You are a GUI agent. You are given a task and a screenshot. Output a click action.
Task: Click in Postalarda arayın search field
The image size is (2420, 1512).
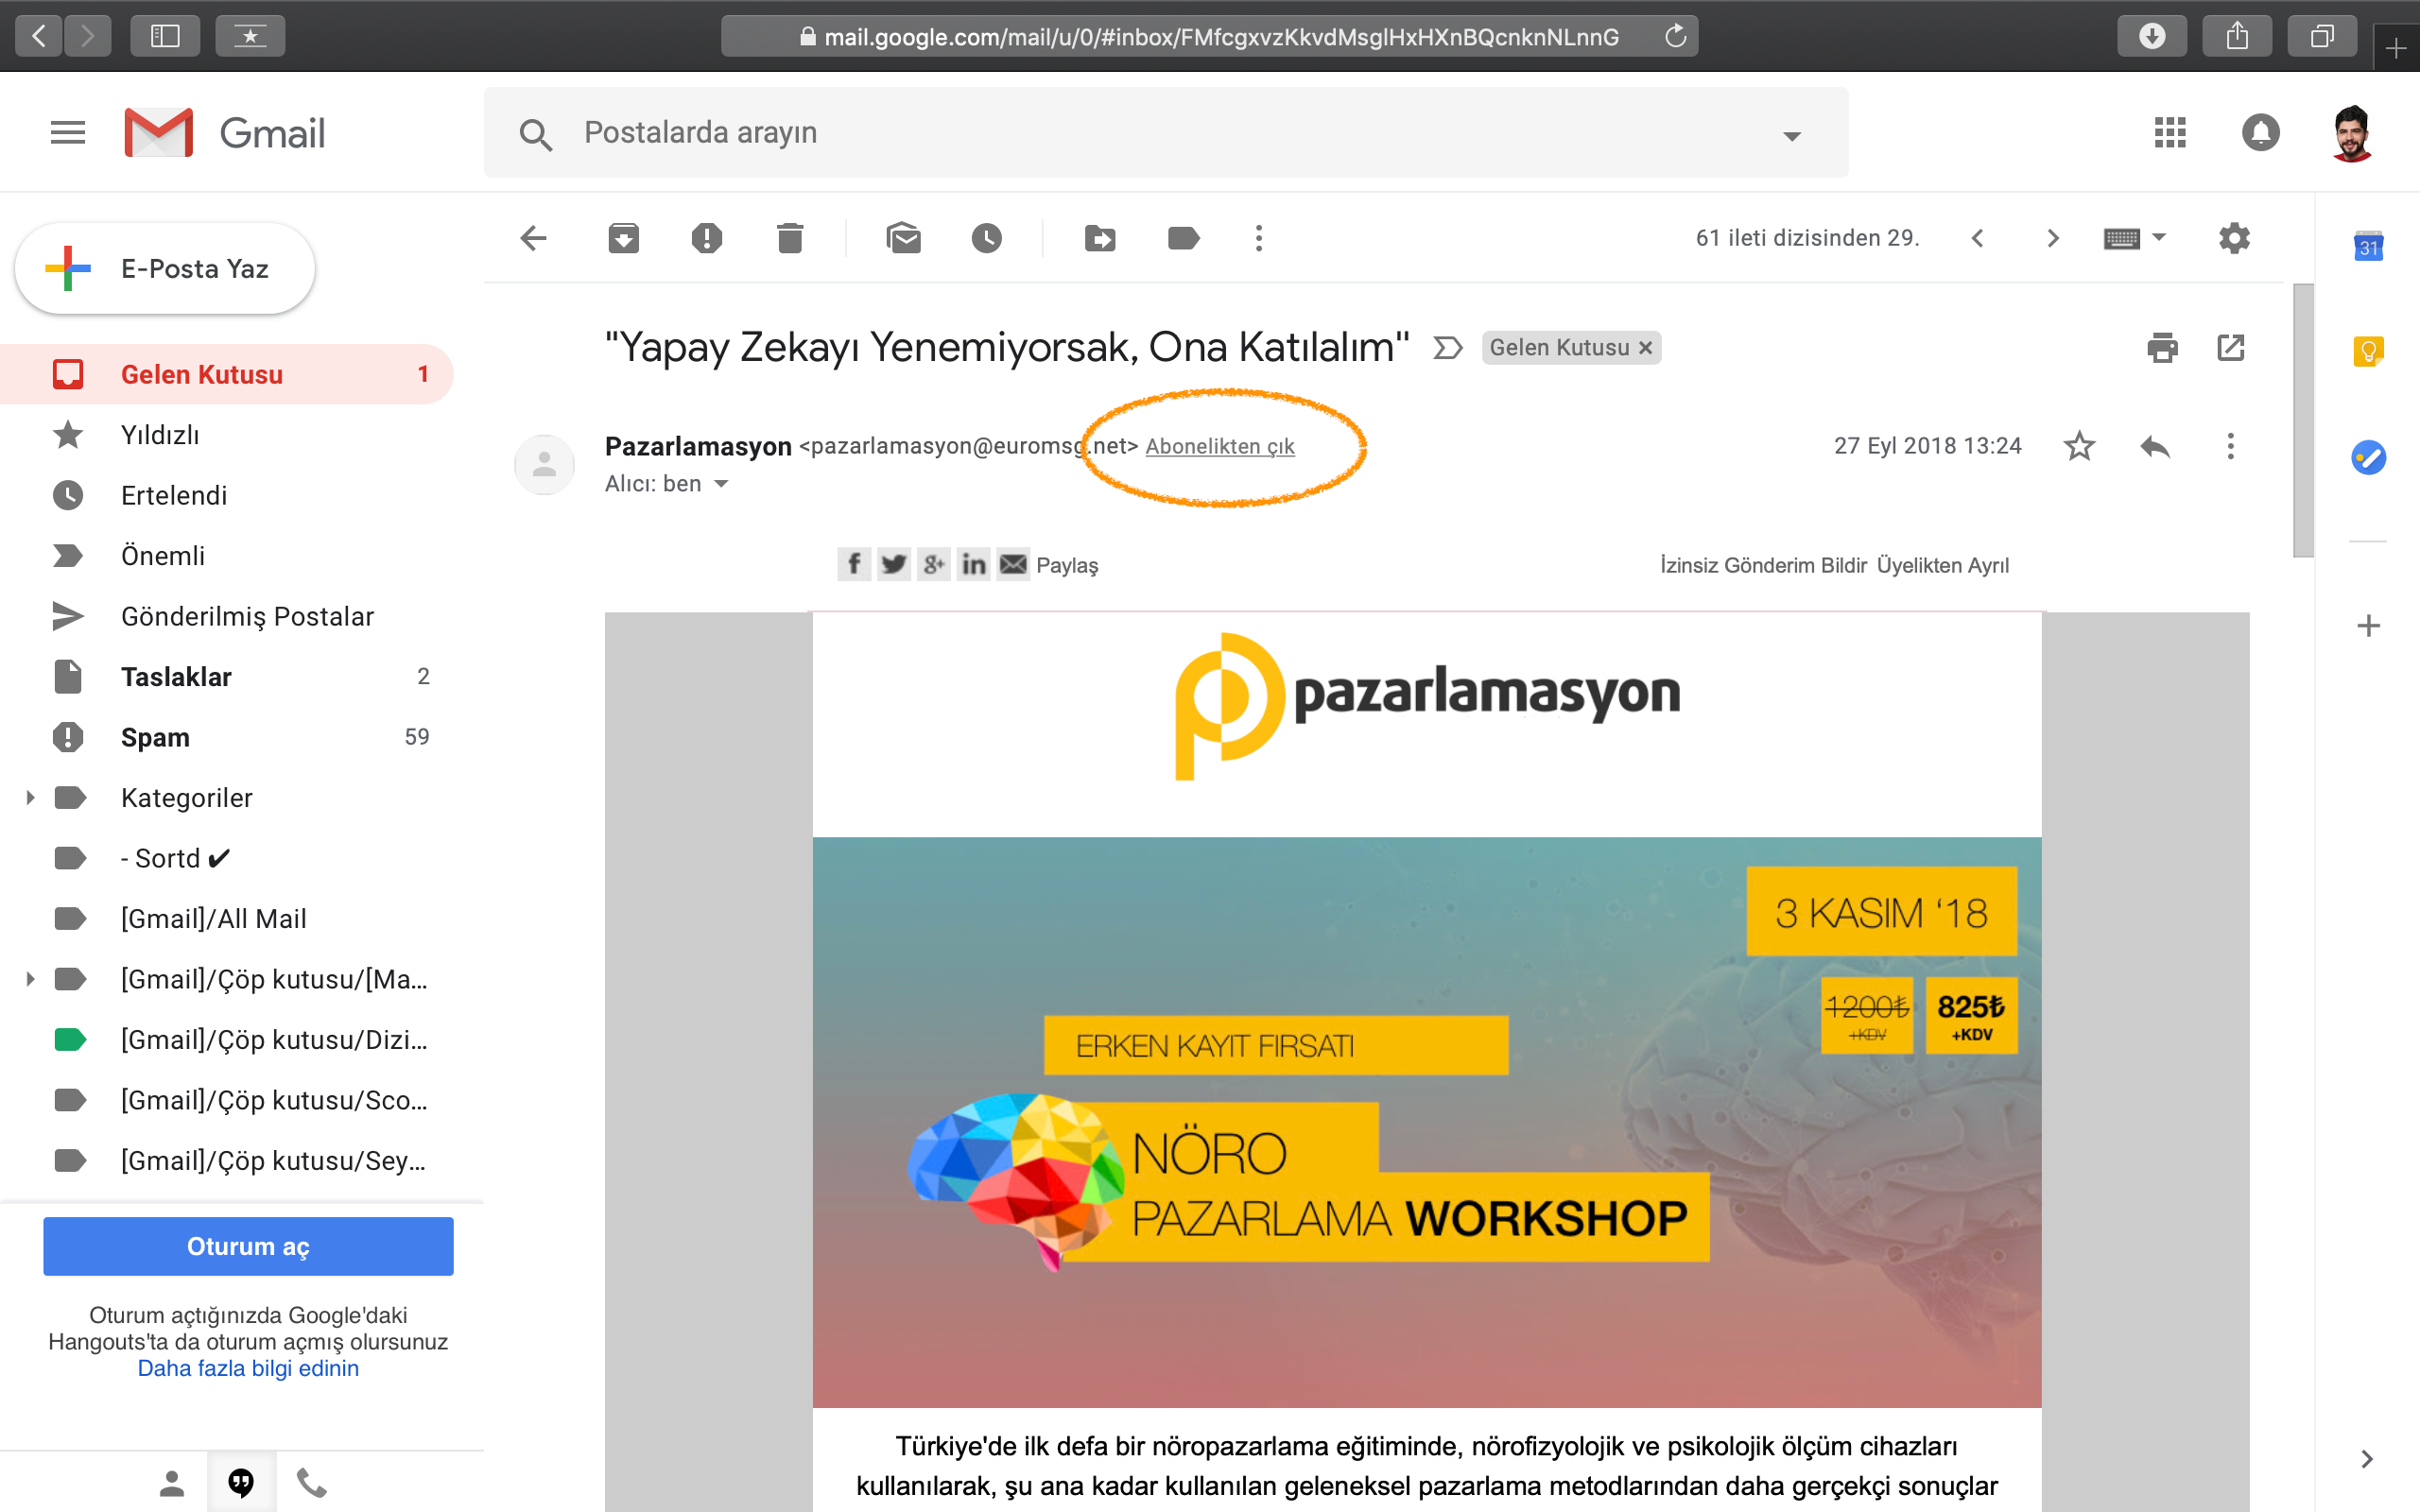coord(1165,132)
